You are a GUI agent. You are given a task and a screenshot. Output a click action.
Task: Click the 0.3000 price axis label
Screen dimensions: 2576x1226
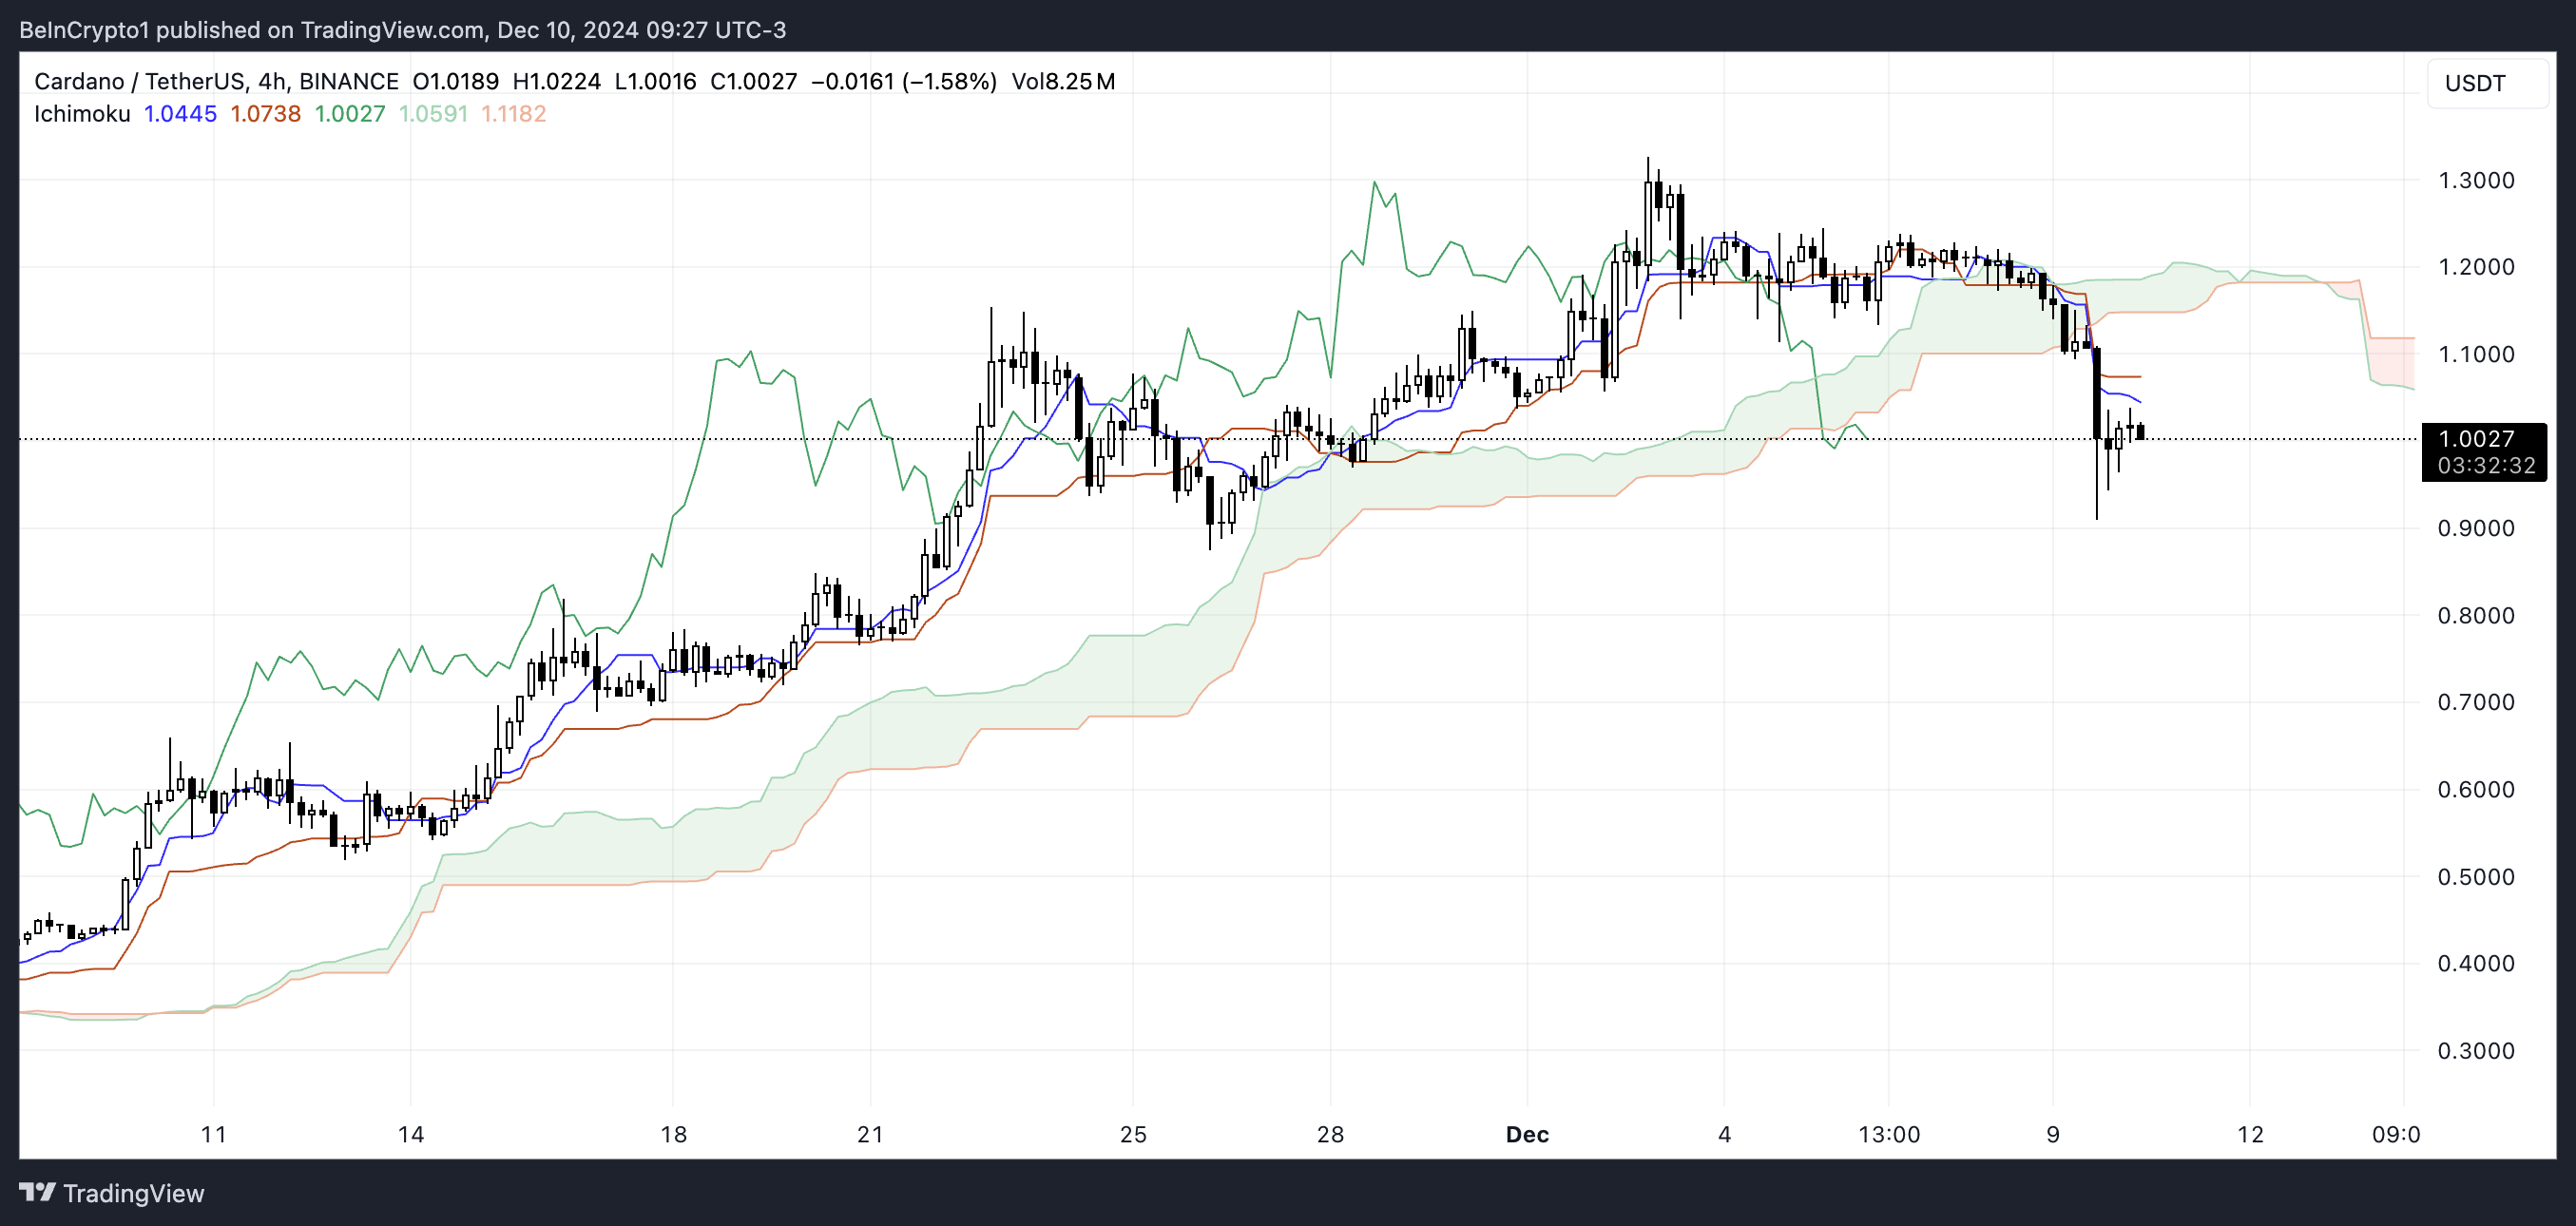[2475, 1051]
